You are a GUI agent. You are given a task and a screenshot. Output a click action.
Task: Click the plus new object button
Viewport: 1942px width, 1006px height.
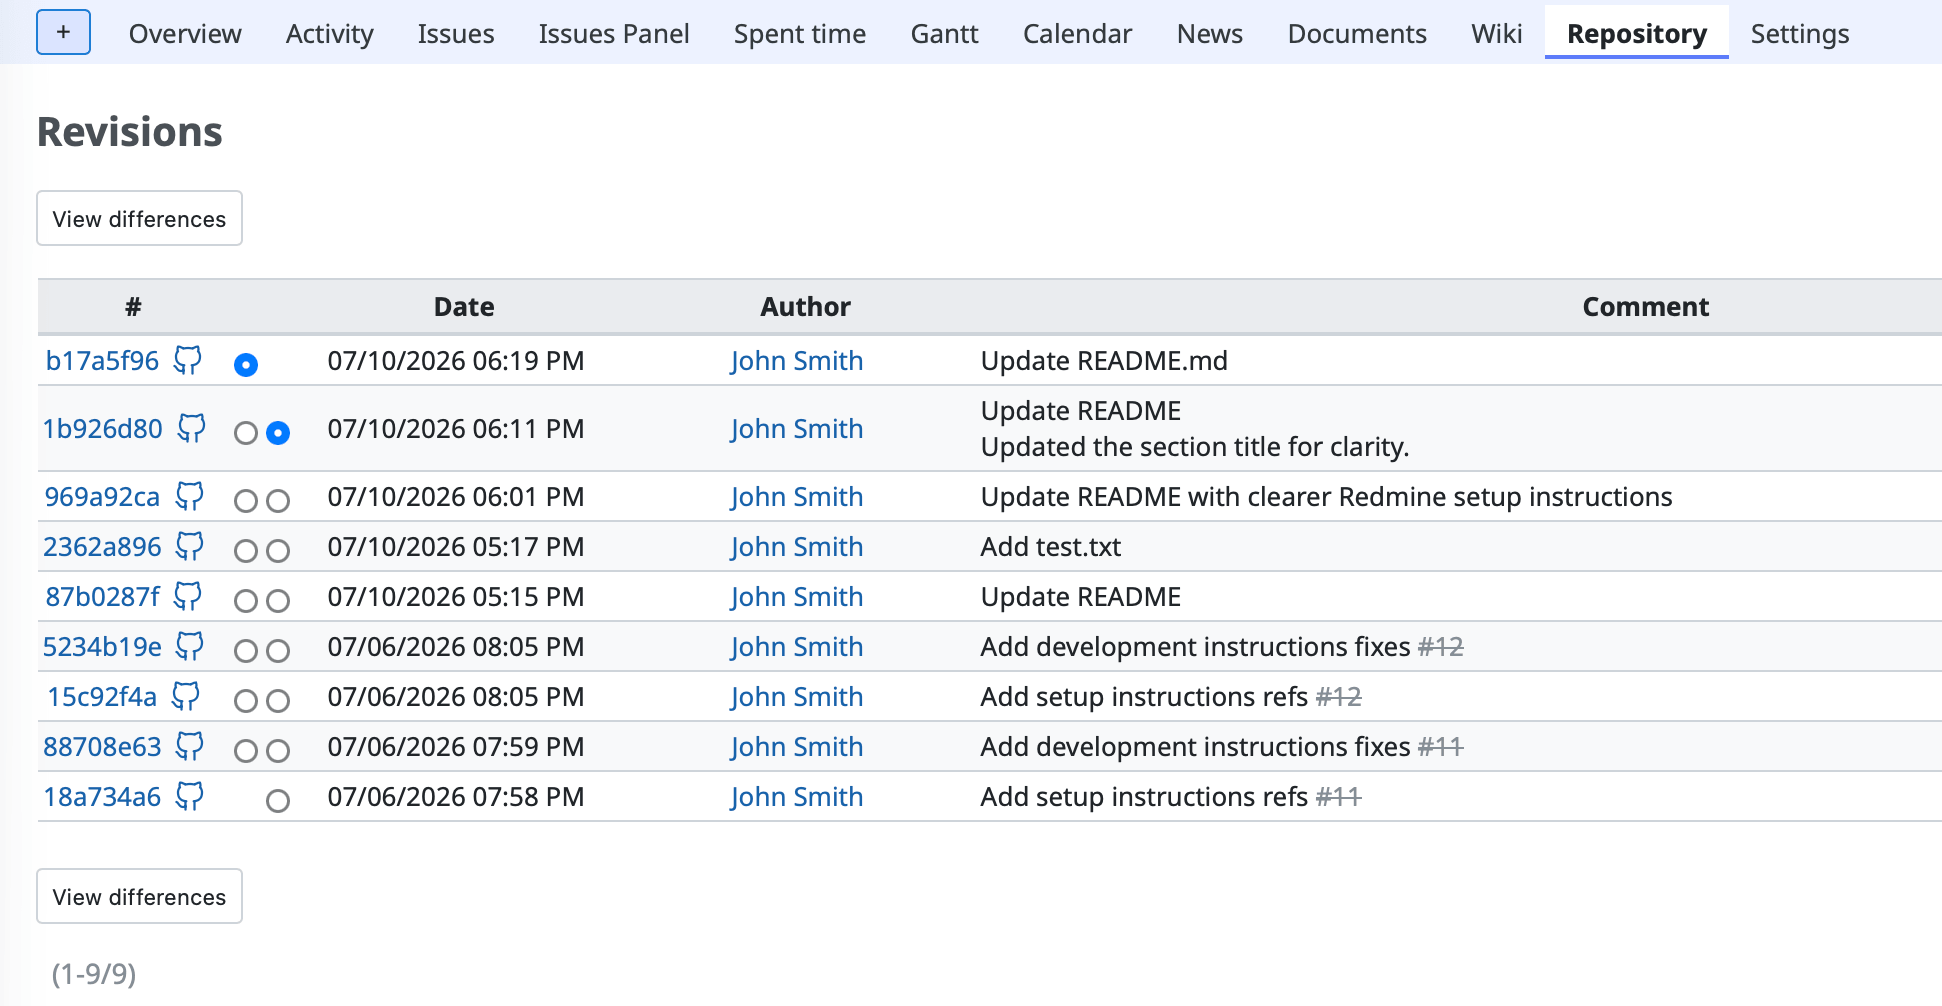click(63, 32)
